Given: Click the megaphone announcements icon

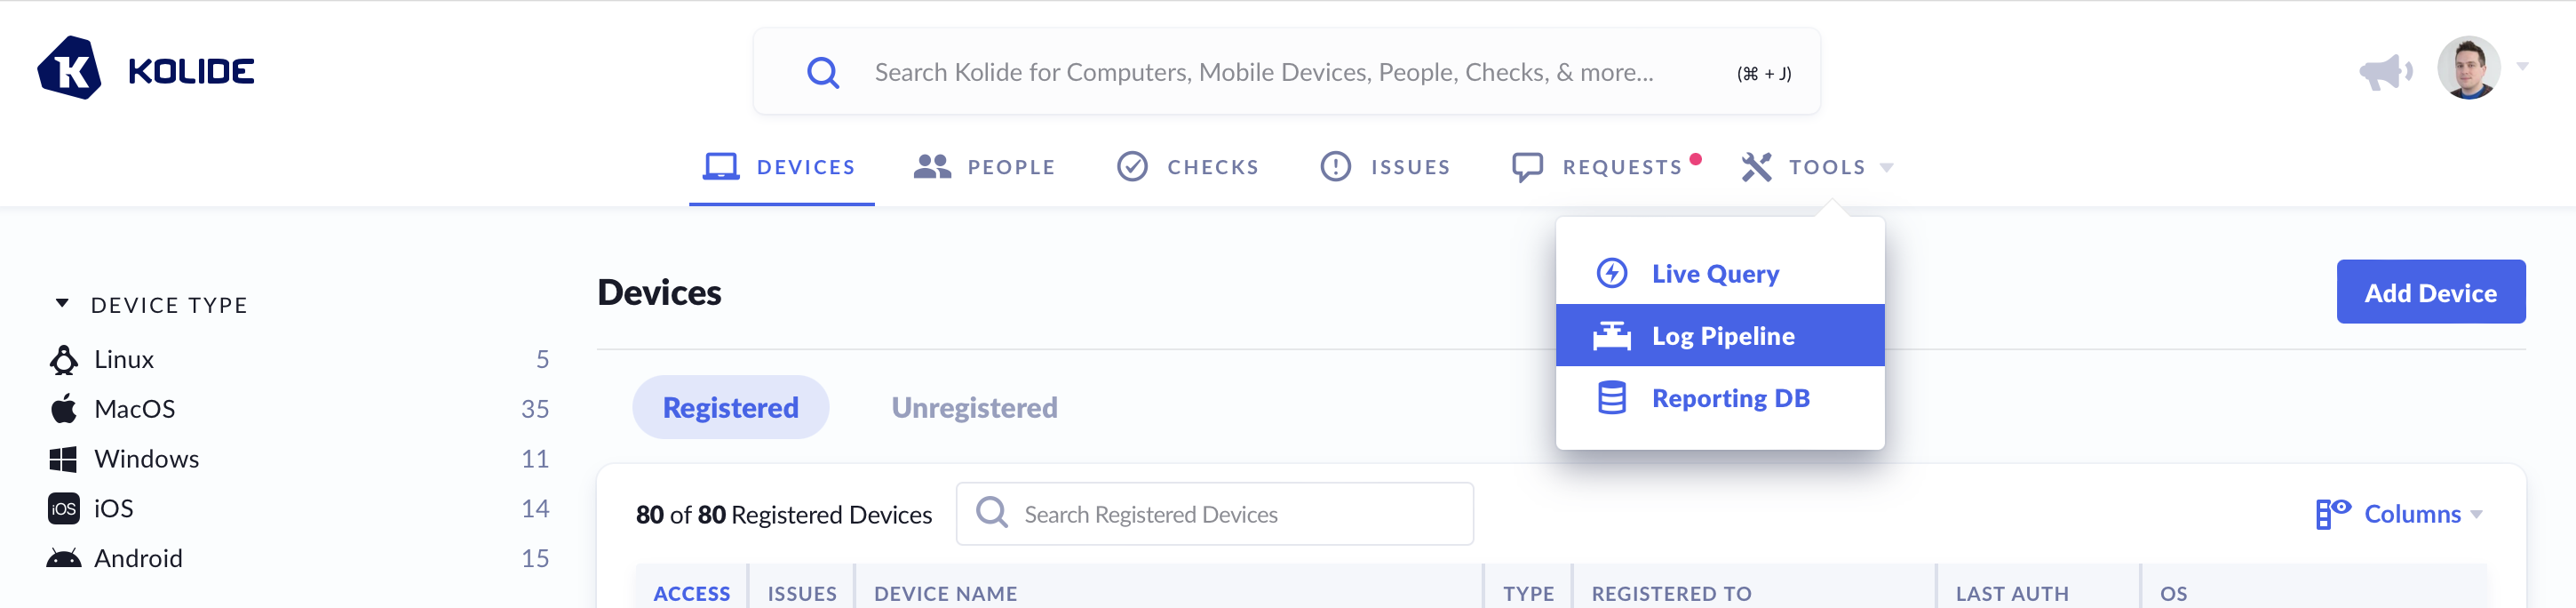Looking at the screenshot, I should [x=2385, y=72].
